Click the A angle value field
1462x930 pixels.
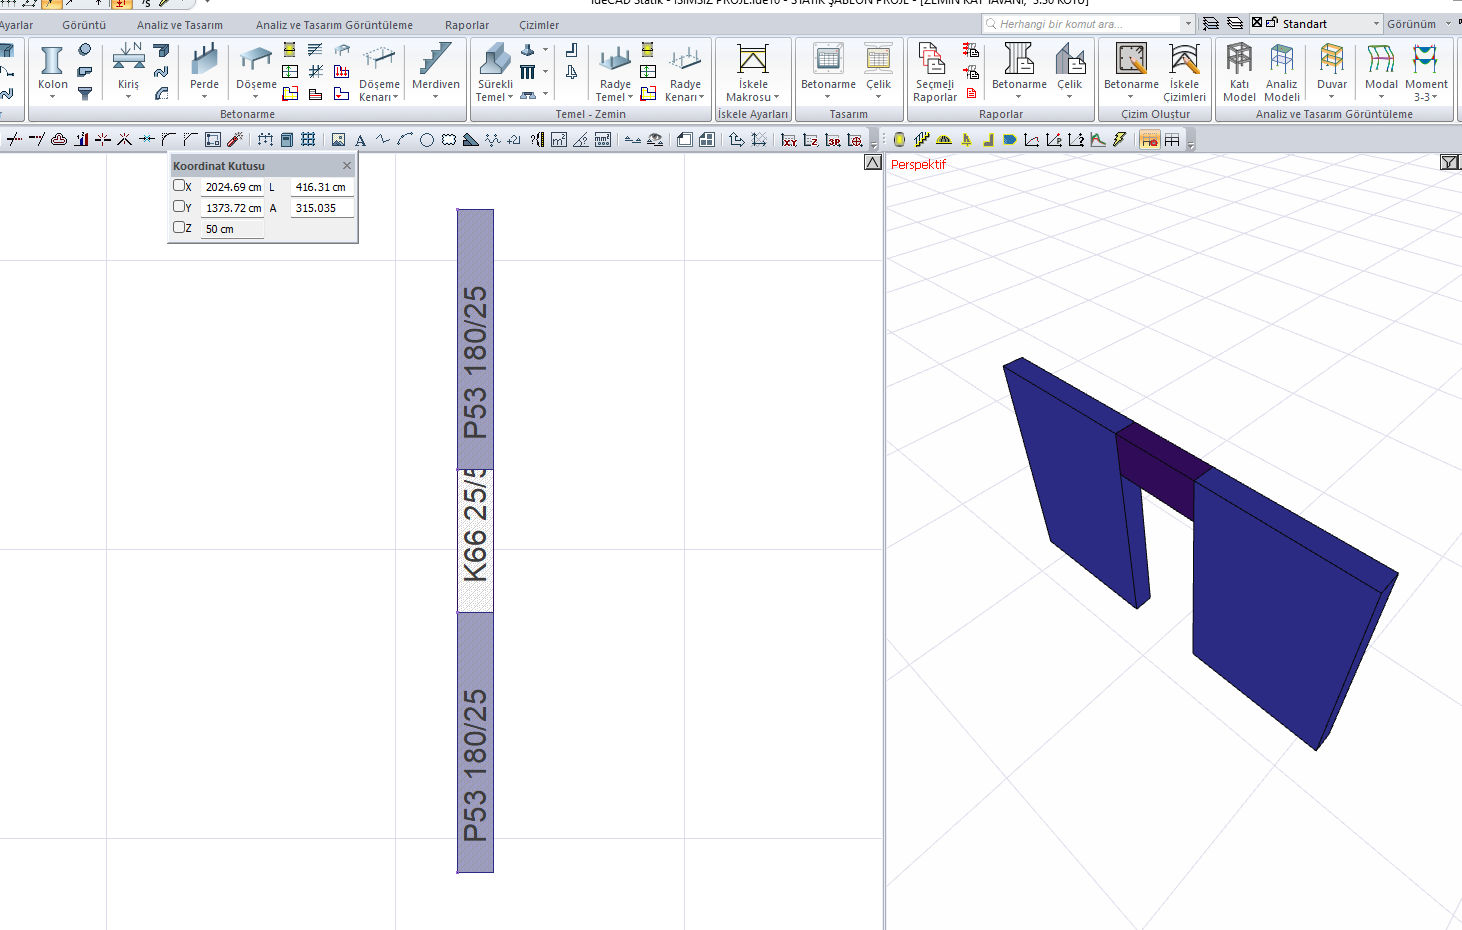tap(321, 208)
